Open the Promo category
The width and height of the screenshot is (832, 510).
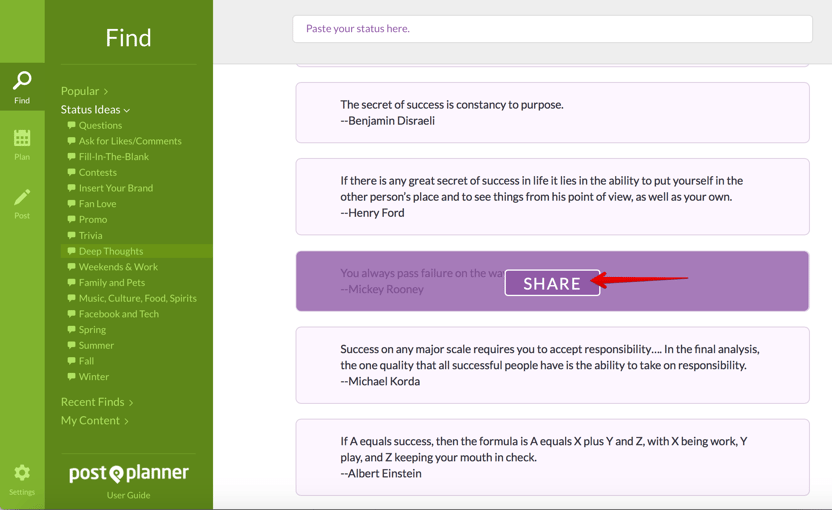[x=93, y=220]
